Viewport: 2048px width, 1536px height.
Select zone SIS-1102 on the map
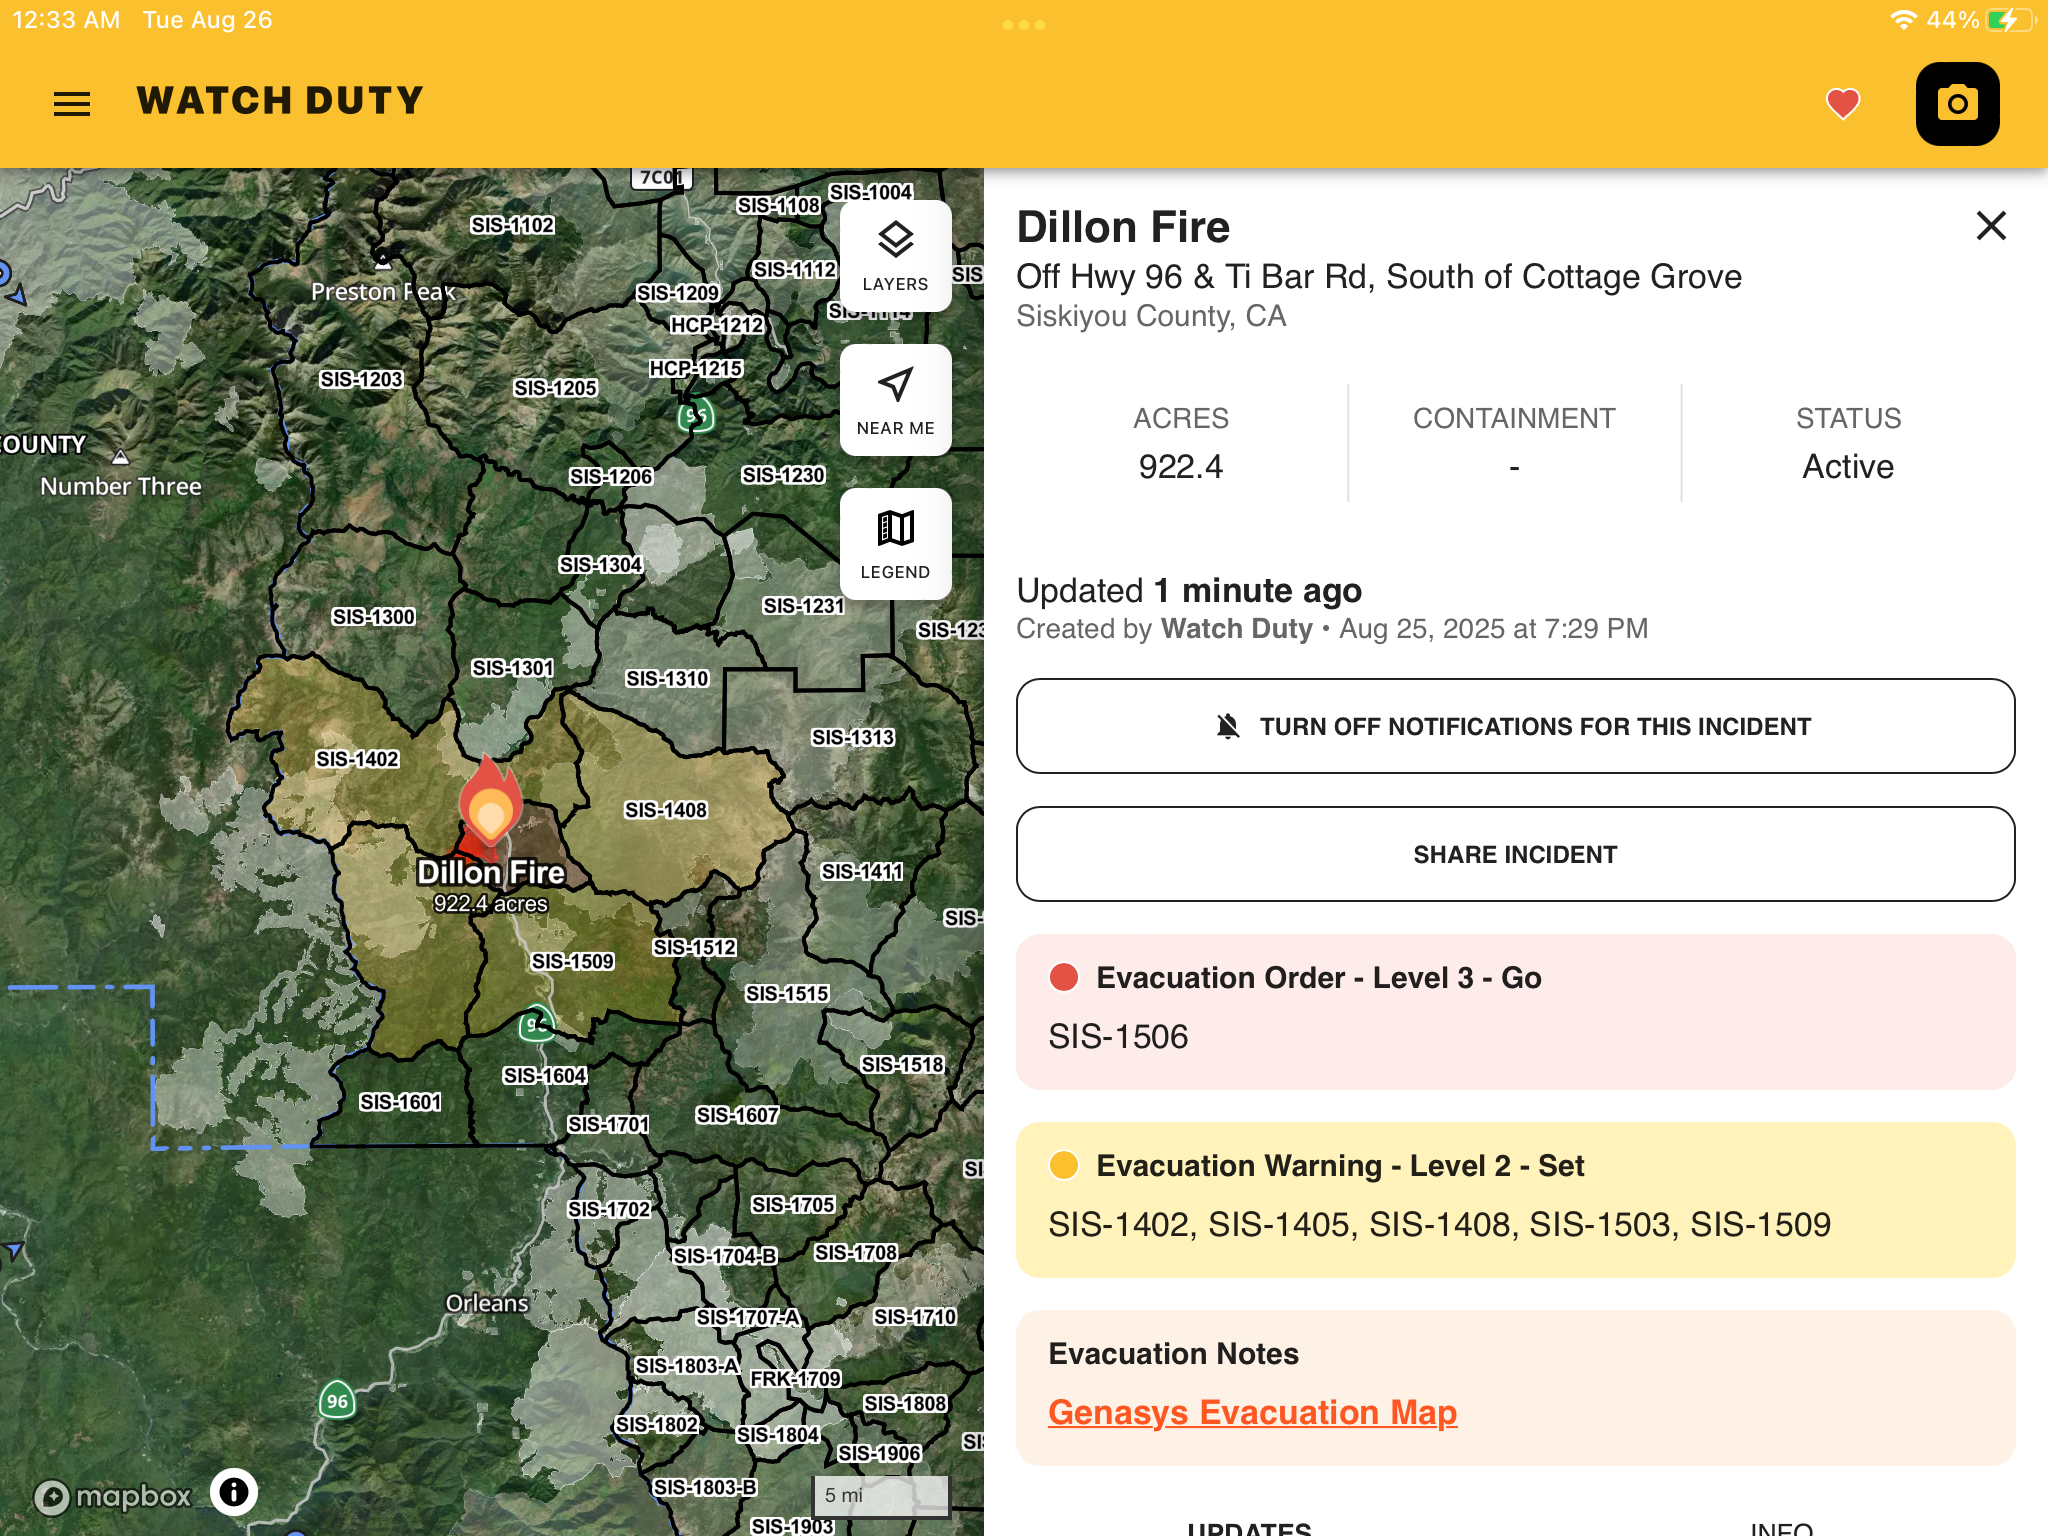(513, 225)
